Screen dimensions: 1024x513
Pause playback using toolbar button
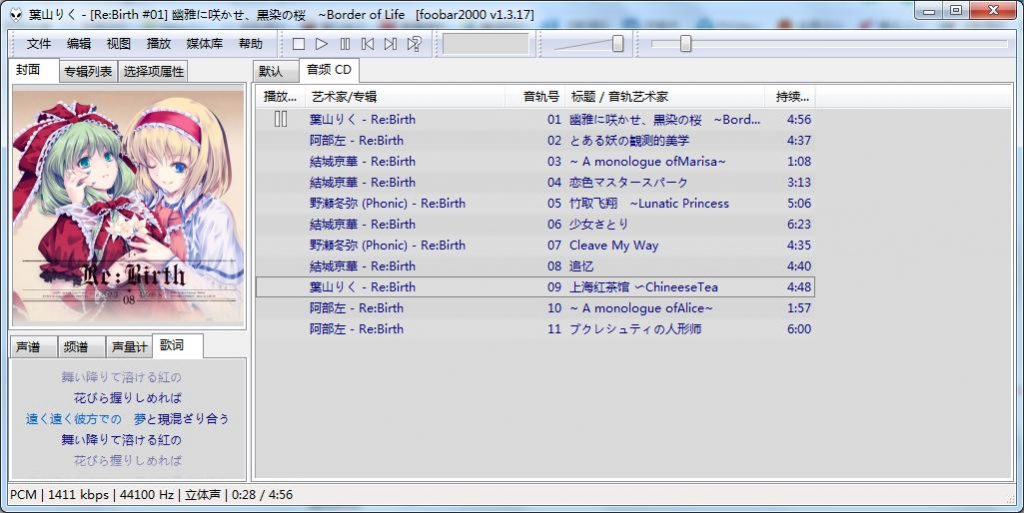[345, 44]
